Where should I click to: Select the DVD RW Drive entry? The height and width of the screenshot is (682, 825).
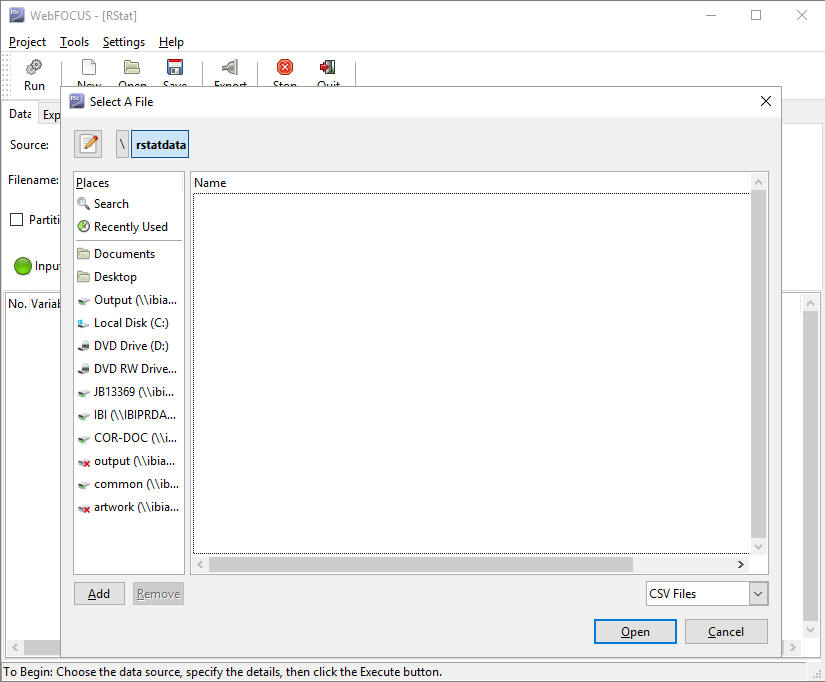tap(129, 369)
